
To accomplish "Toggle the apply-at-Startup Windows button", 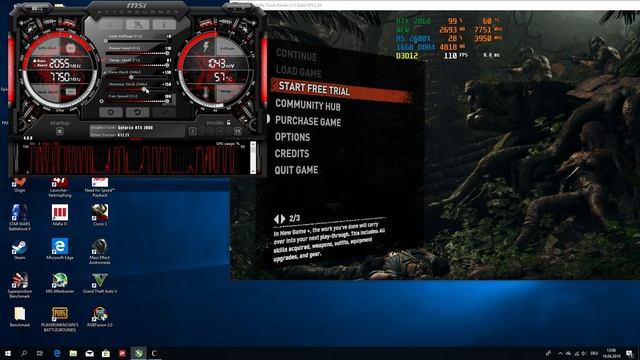I will coord(60,131).
